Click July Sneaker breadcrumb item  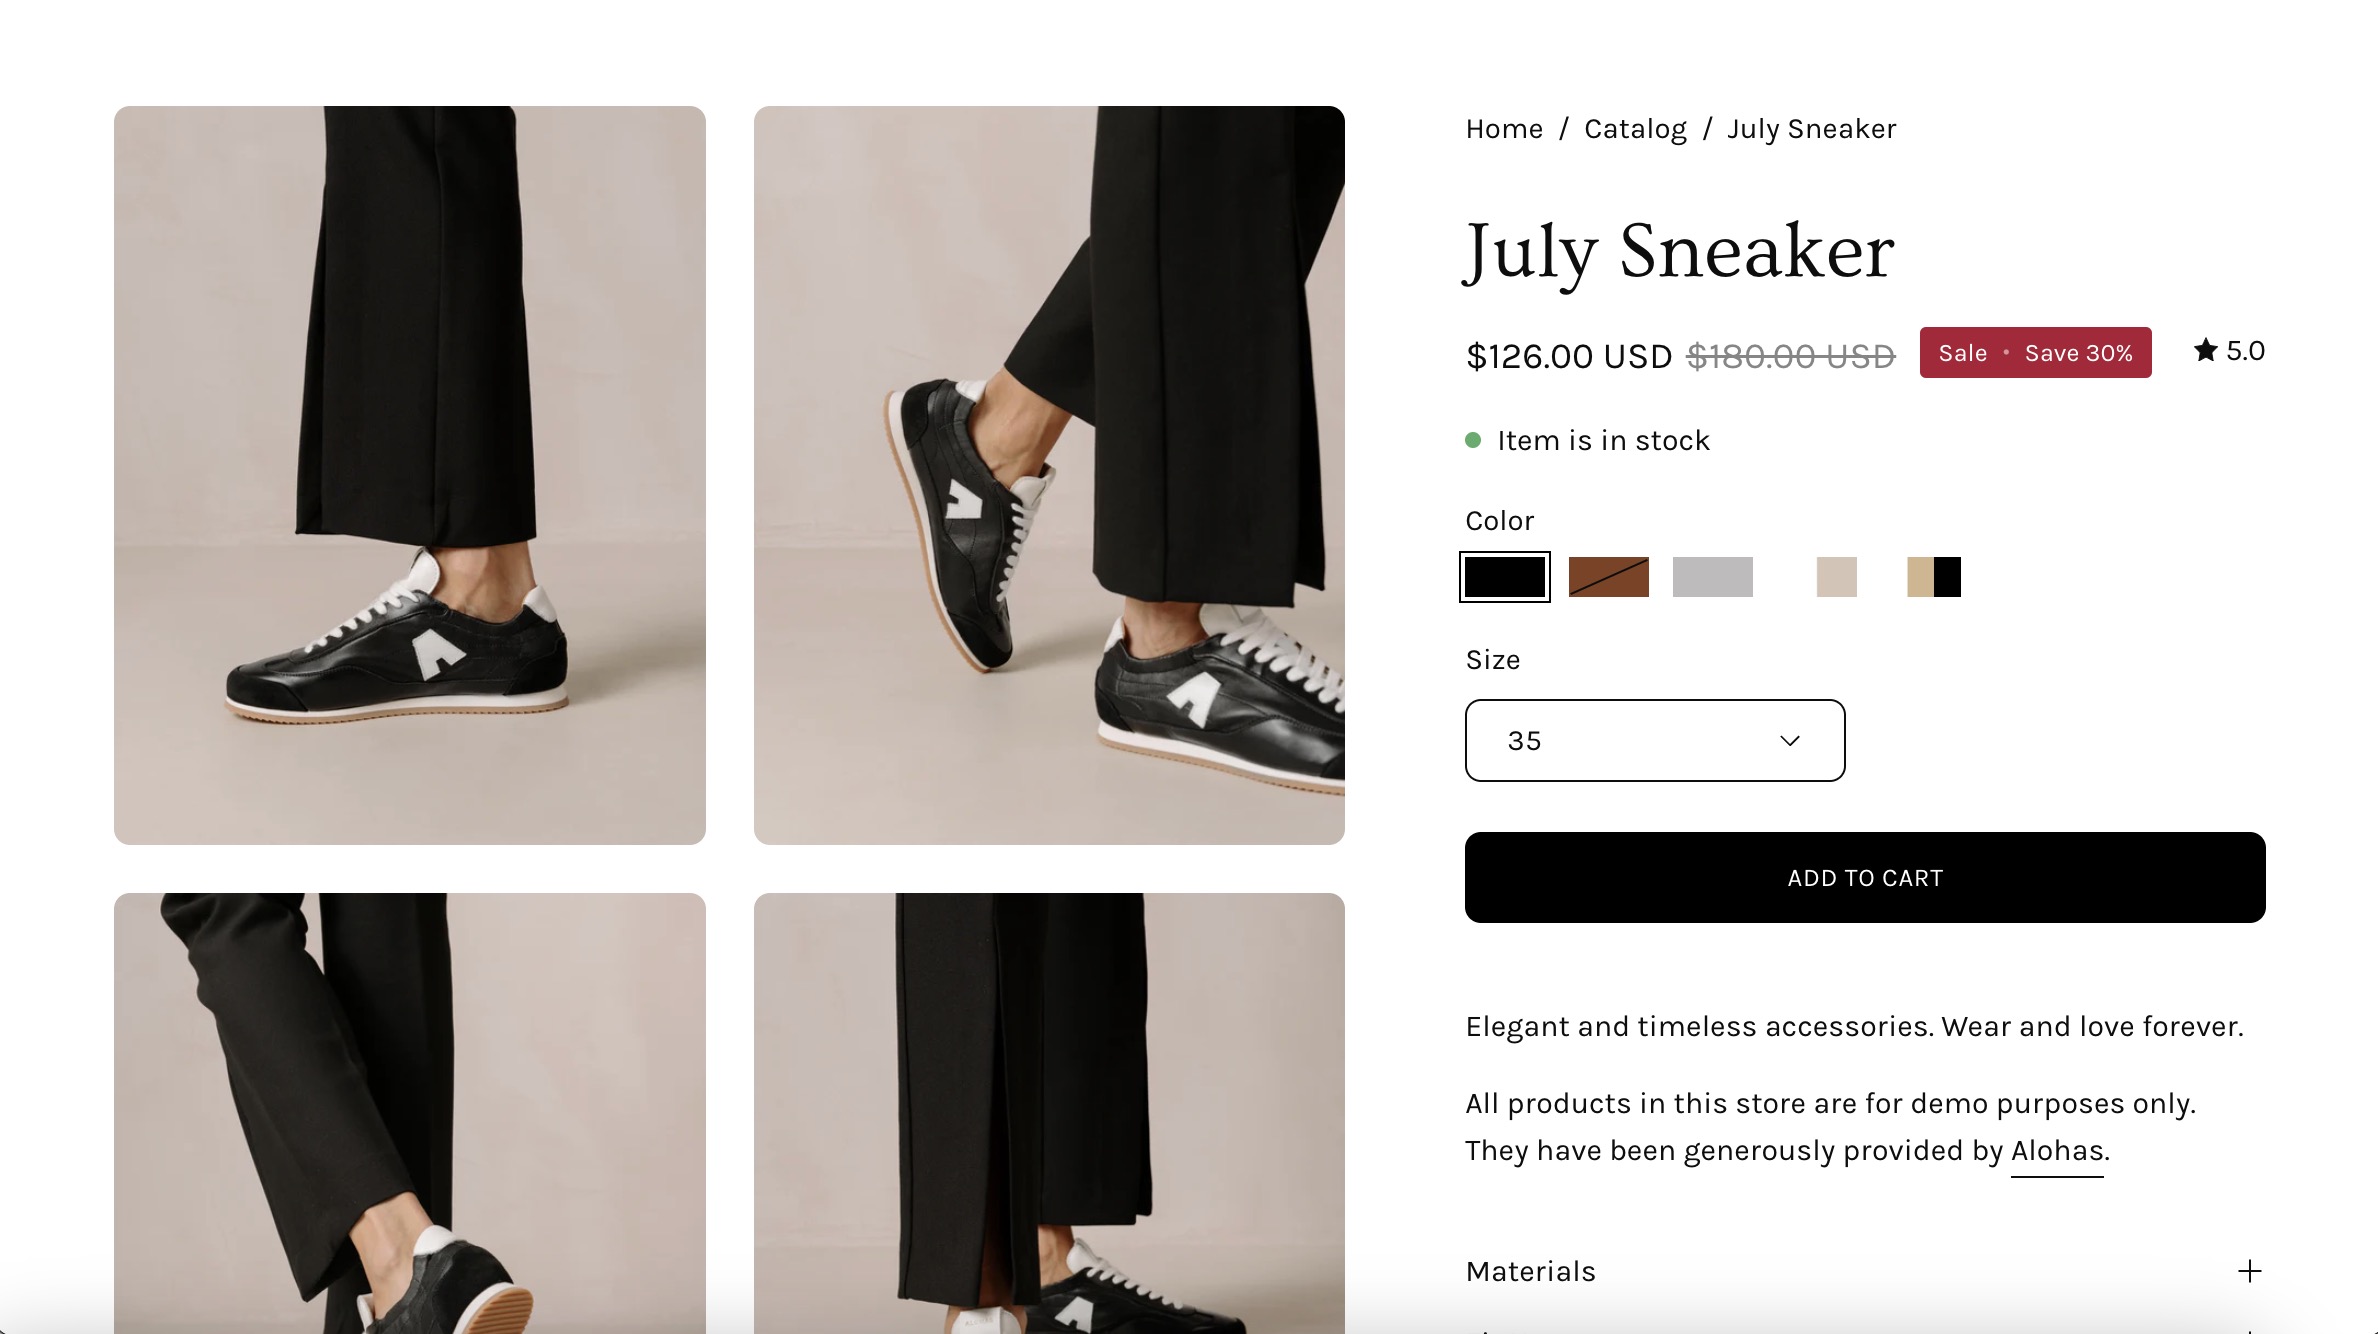[1811, 129]
